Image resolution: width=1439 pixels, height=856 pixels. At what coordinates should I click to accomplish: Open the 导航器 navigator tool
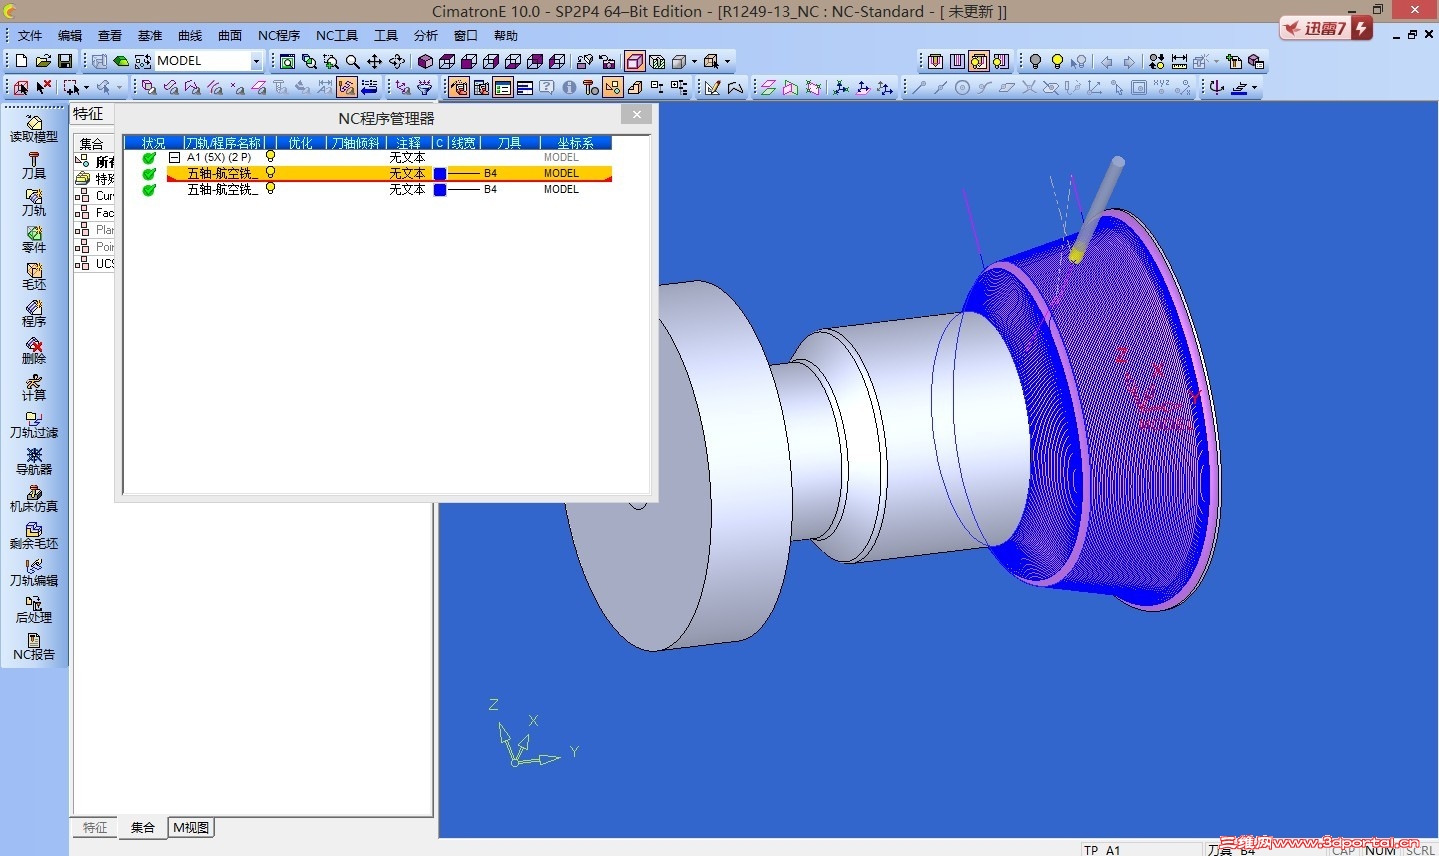pos(34,462)
